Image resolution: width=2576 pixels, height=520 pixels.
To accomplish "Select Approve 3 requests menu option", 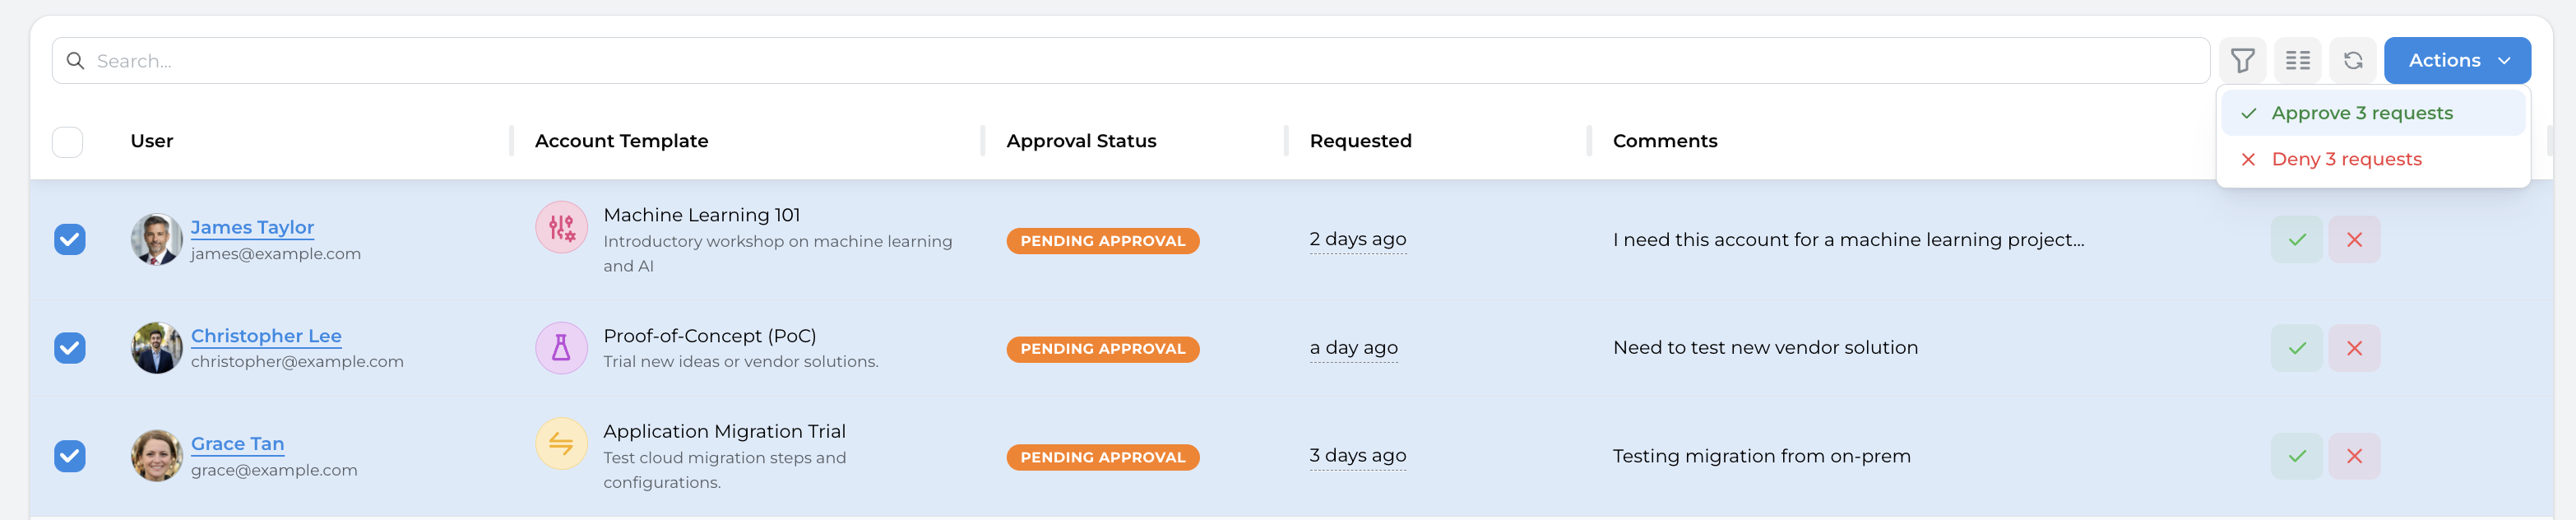I will point(2360,114).
